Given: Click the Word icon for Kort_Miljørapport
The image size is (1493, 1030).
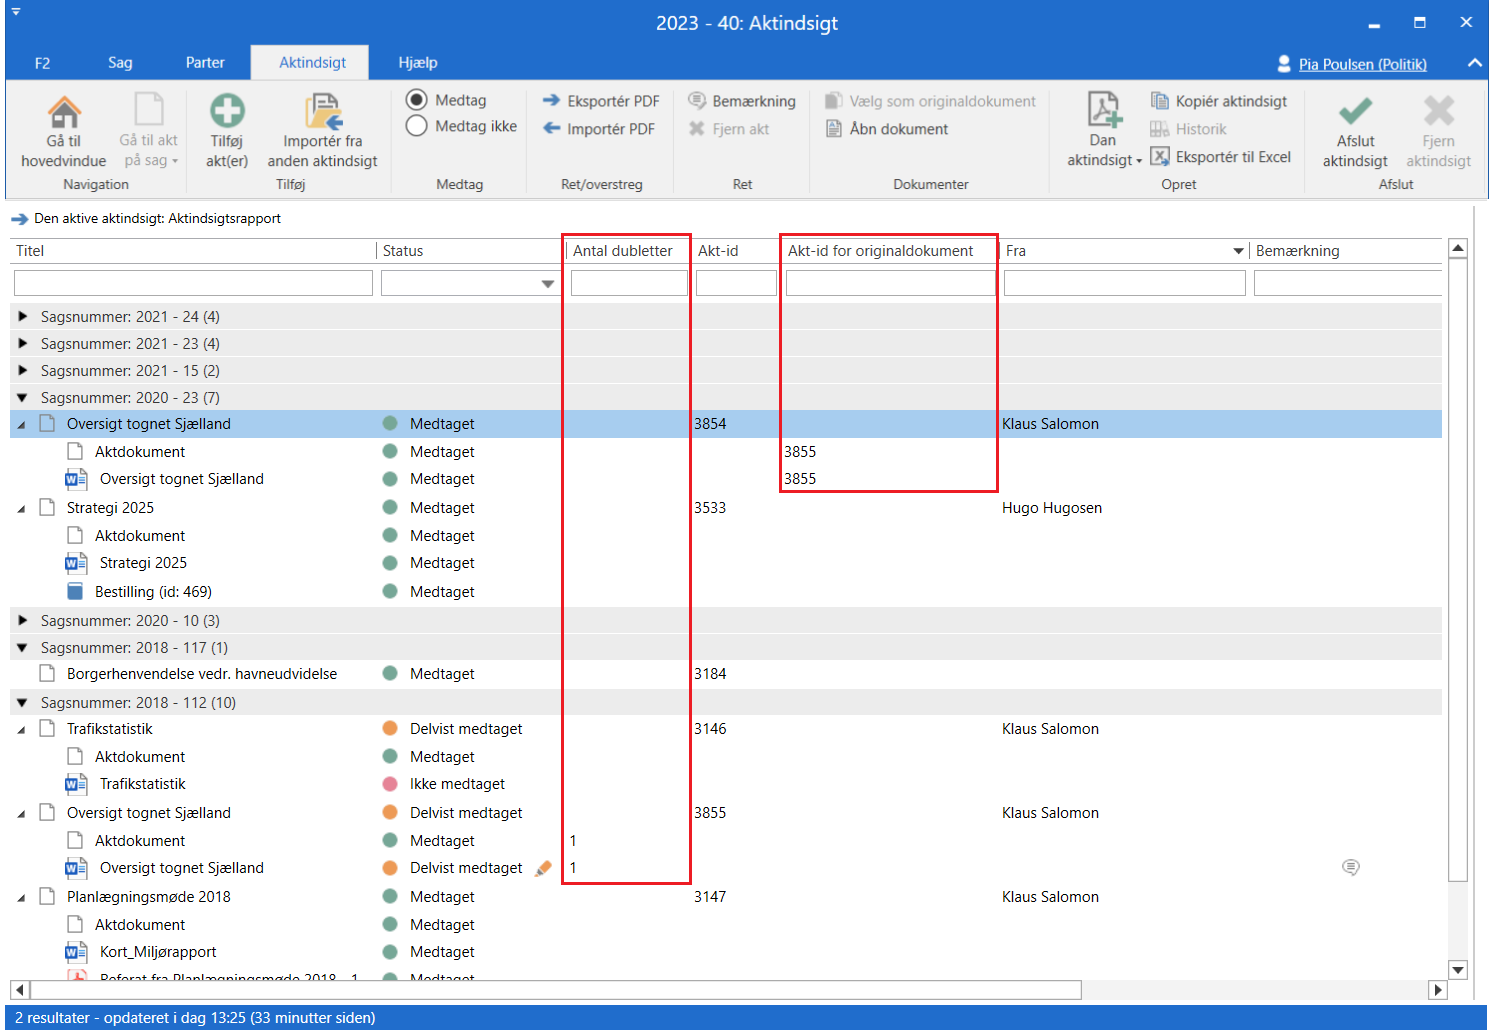Looking at the screenshot, I should pos(75,952).
